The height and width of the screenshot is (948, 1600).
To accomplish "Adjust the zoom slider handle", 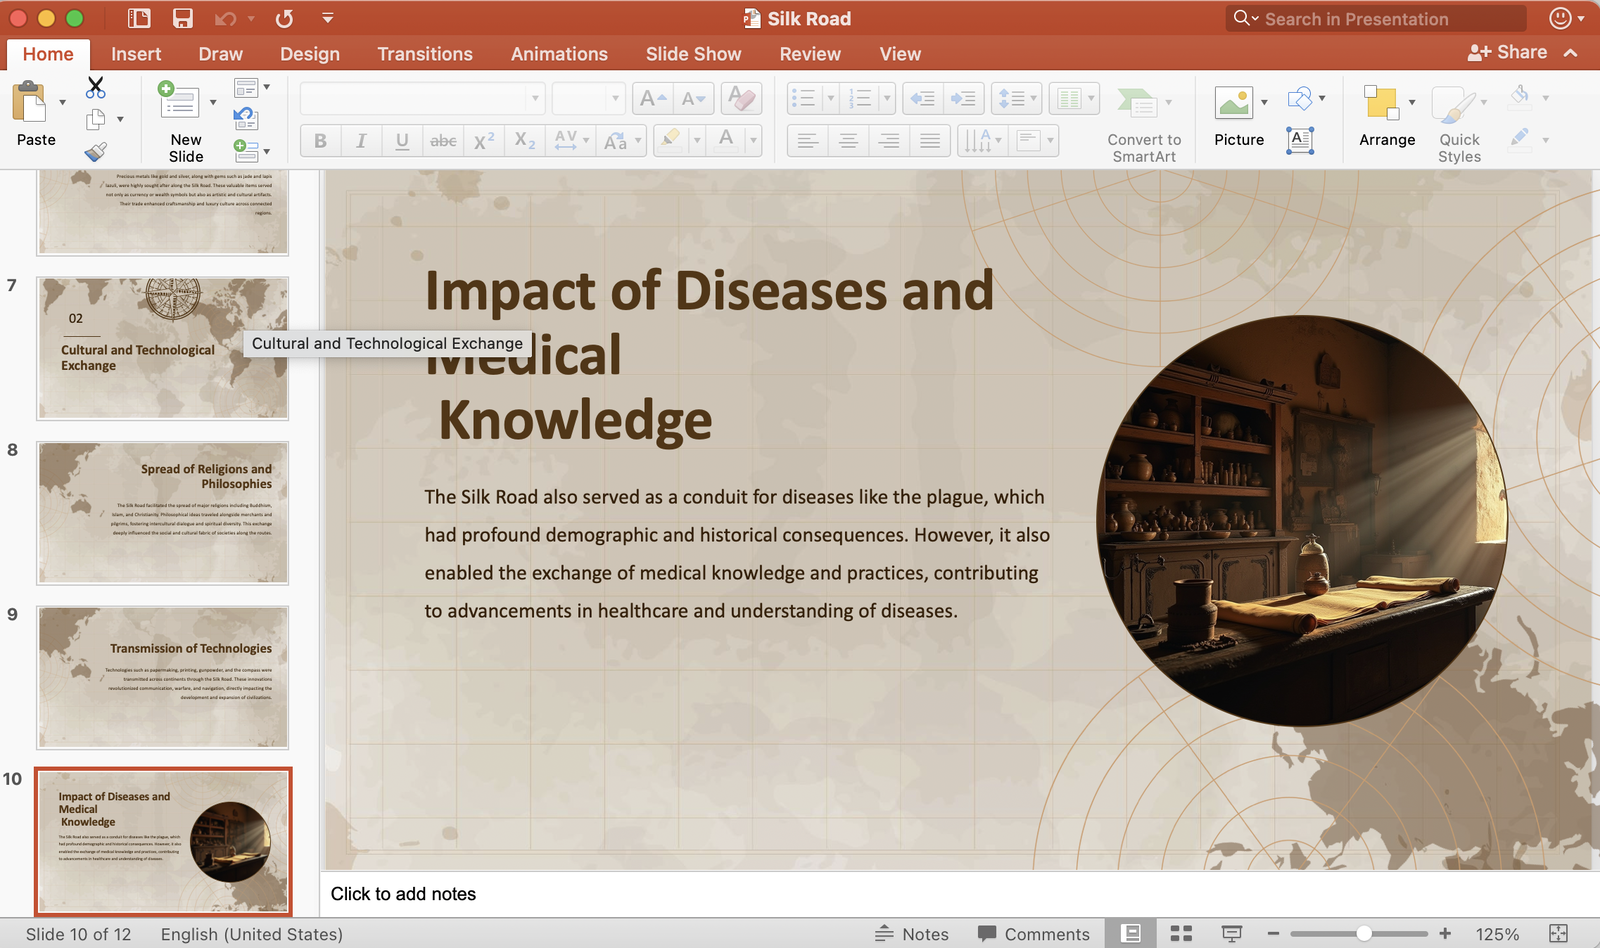I will click(x=1364, y=933).
